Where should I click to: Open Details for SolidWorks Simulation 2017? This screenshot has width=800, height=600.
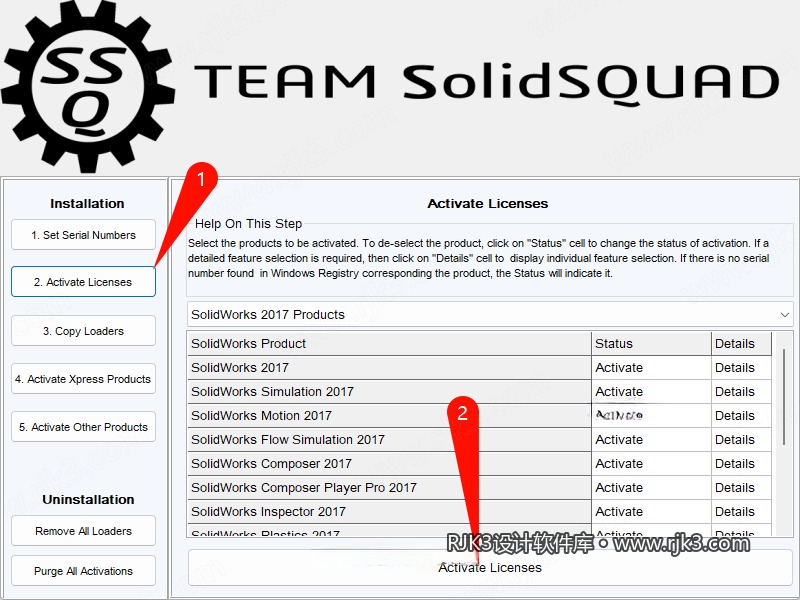click(x=741, y=391)
